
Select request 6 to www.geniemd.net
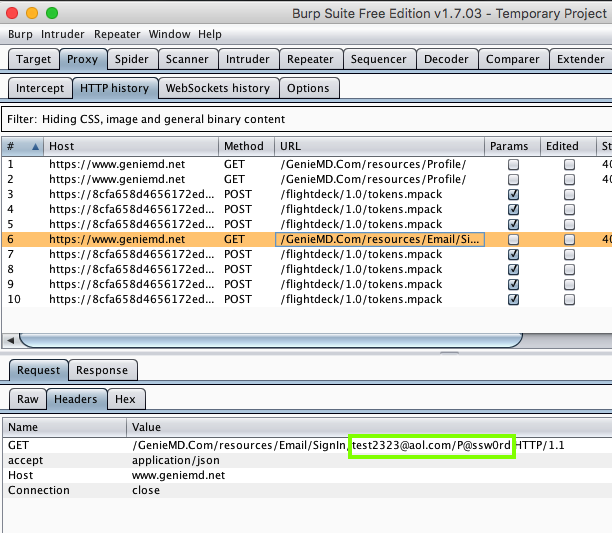tap(117, 239)
